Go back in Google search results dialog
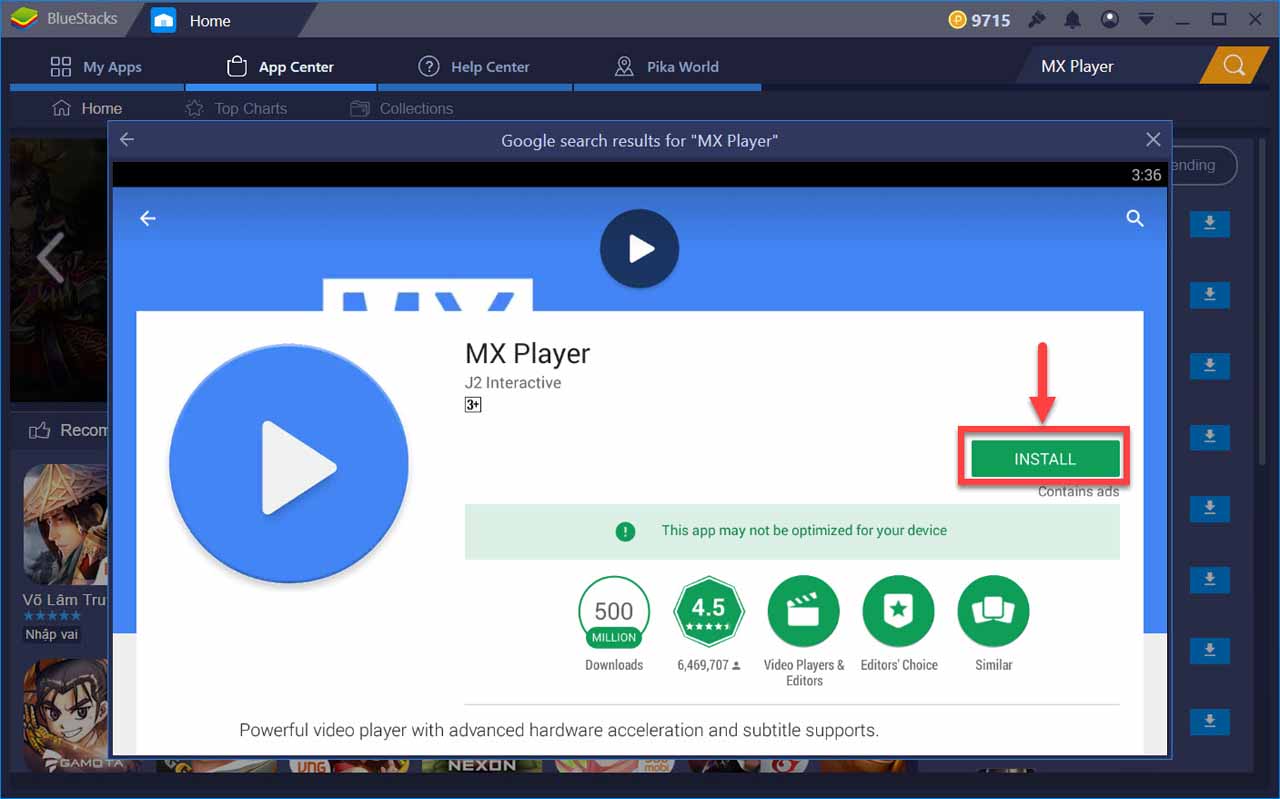The image size is (1280, 799). (127, 140)
